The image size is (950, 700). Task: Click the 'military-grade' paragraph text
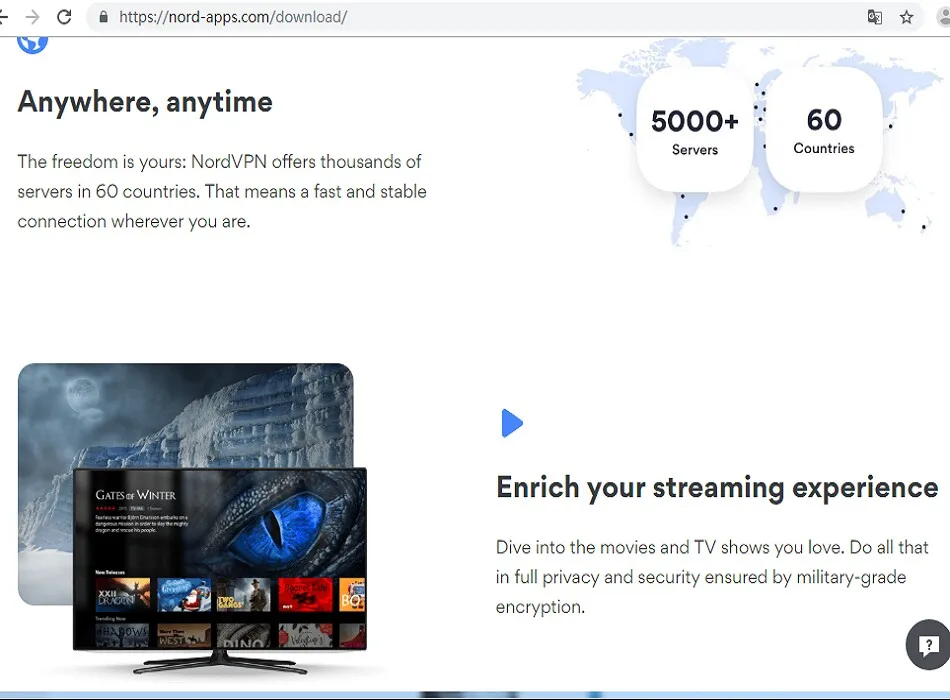[x=851, y=578]
